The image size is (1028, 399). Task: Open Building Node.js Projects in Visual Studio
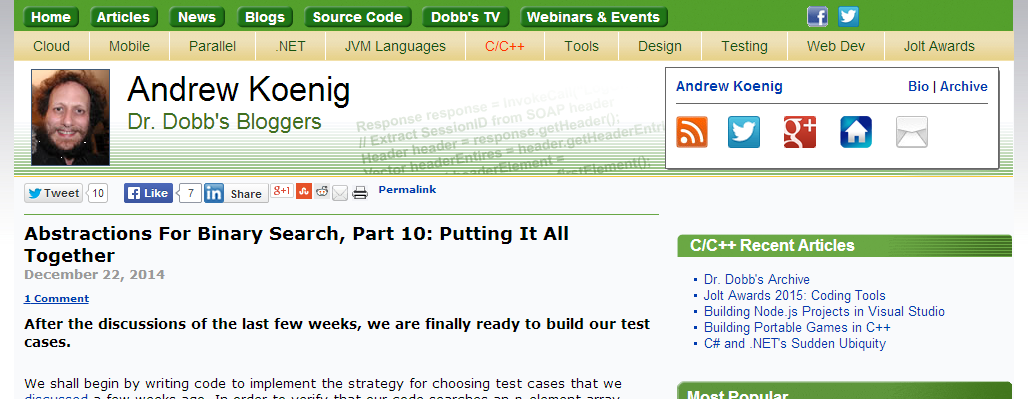[x=824, y=312]
